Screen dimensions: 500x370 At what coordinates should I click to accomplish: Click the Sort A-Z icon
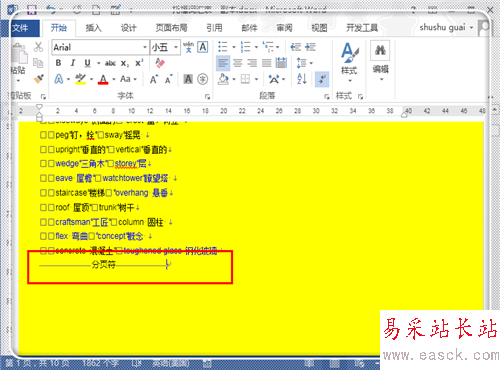click(302, 79)
